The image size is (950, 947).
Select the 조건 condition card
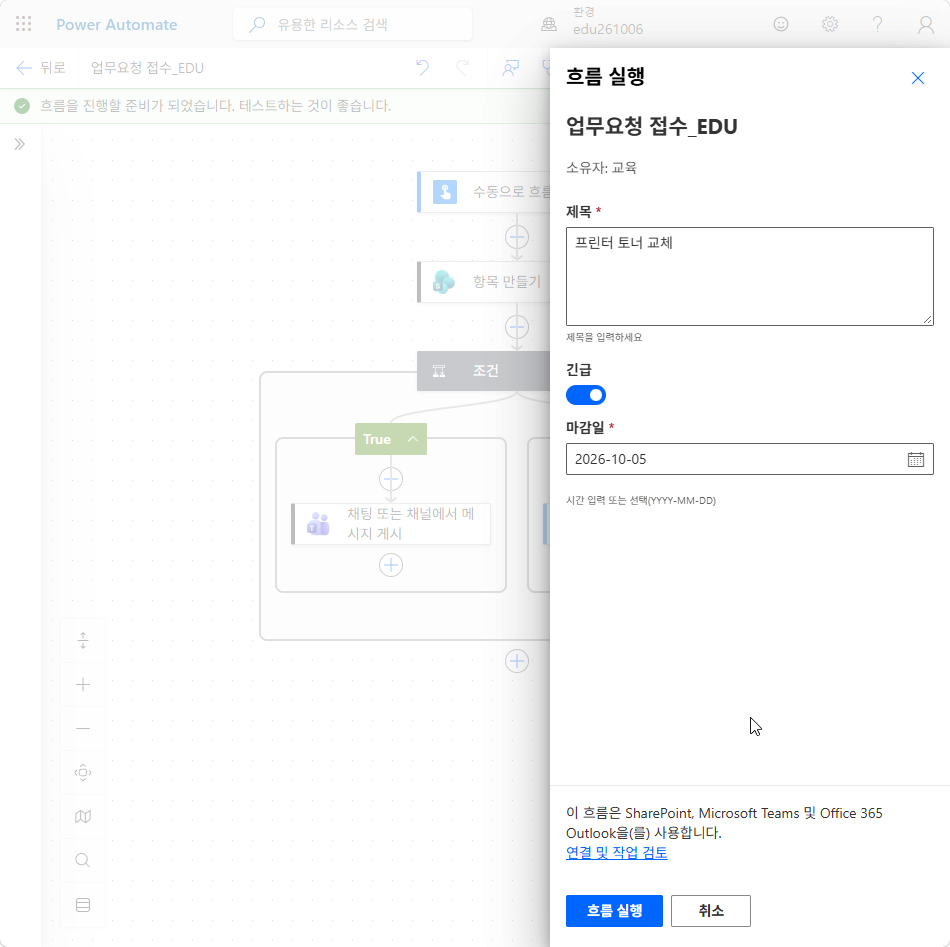(483, 371)
